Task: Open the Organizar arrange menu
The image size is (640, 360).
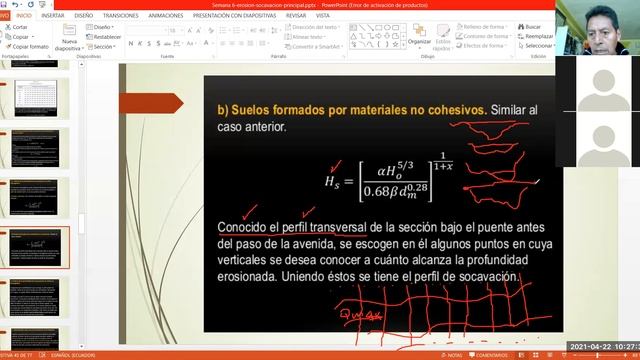Action: pyautogui.click(x=419, y=36)
